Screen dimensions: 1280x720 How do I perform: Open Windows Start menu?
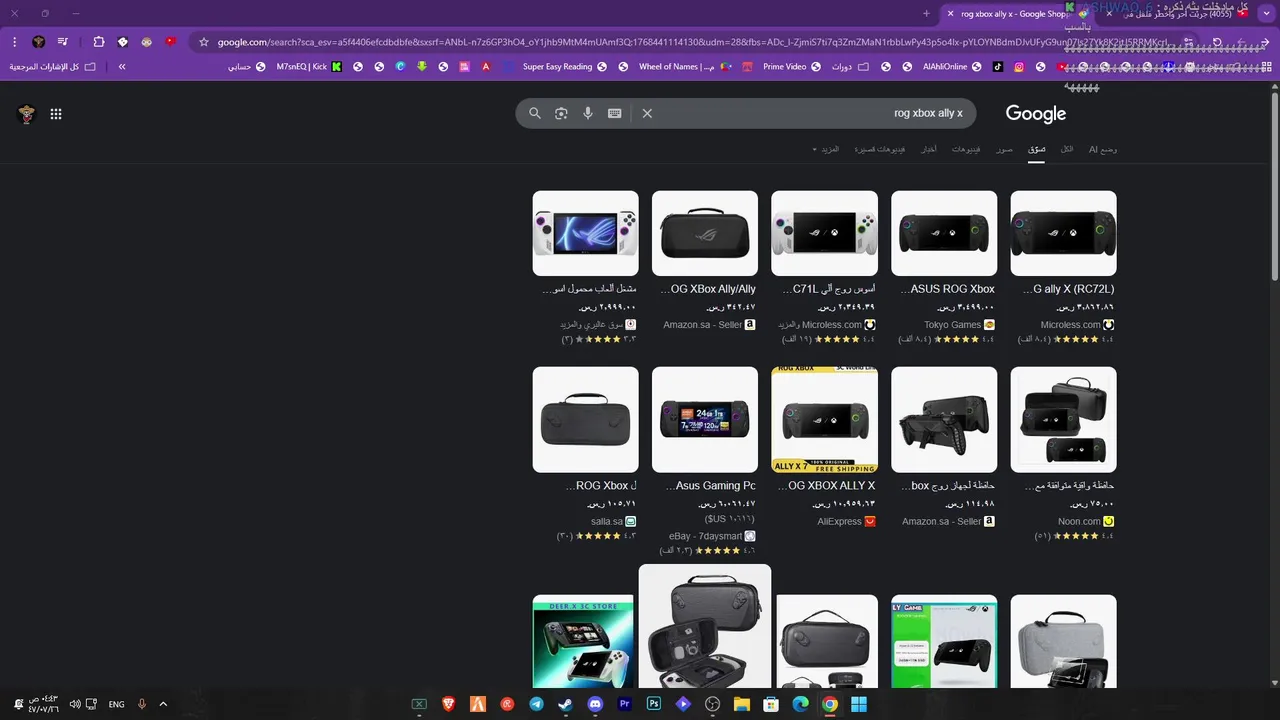coord(859,704)
